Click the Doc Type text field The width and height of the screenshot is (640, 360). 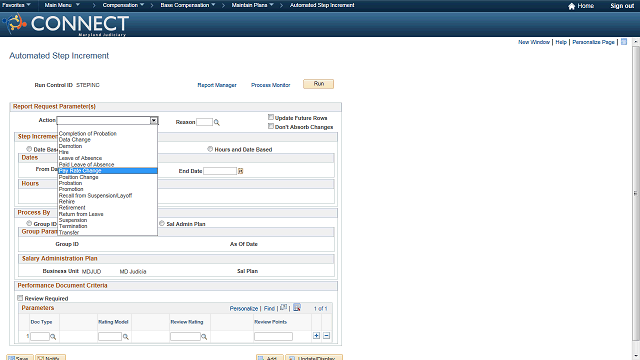40,337
